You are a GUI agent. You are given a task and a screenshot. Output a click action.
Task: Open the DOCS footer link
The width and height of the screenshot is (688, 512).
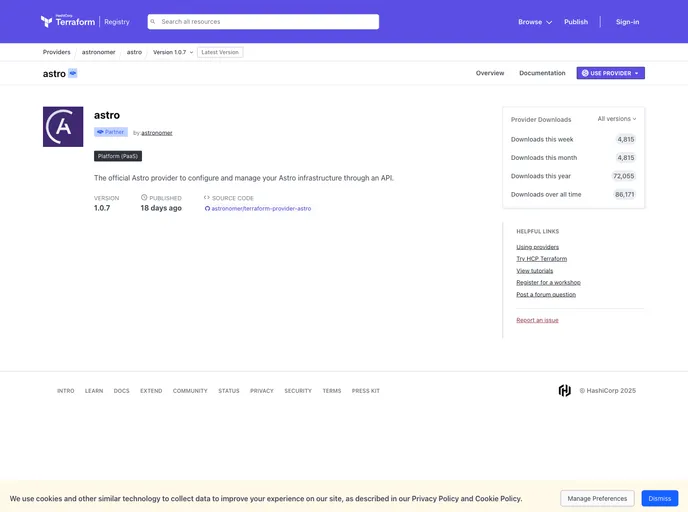point(122,391)
